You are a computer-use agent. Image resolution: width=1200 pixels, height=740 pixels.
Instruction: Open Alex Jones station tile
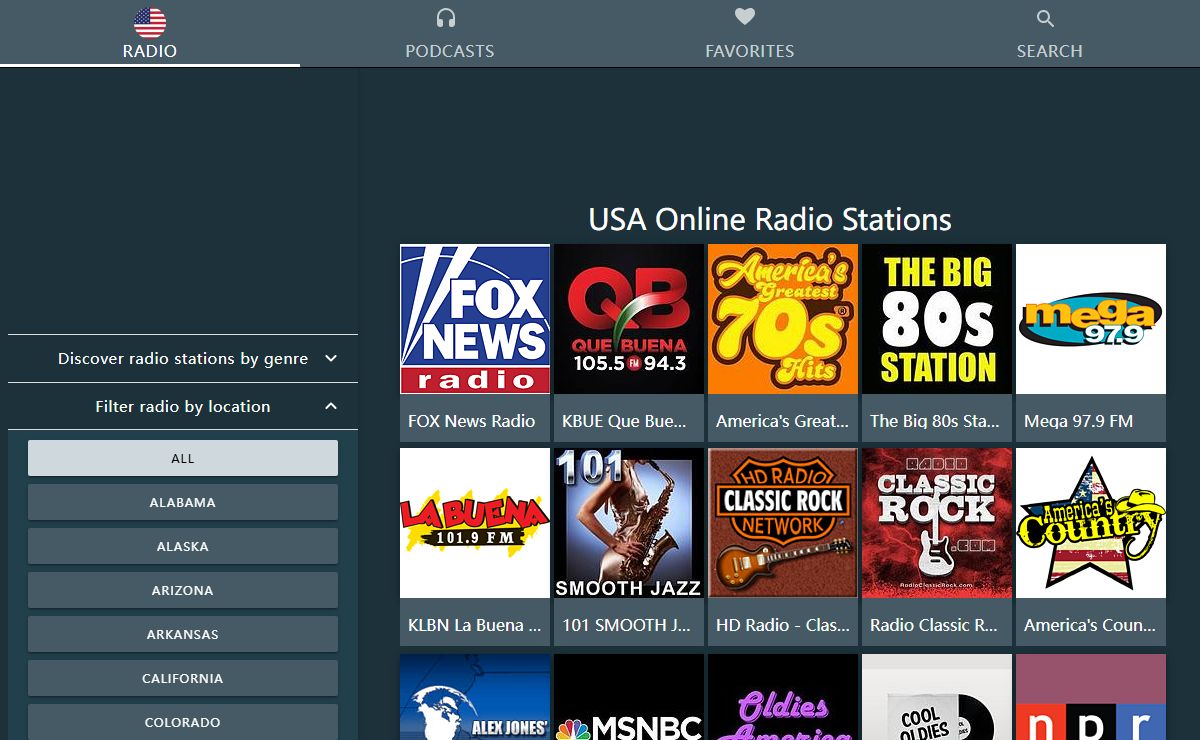coord(475,697)
